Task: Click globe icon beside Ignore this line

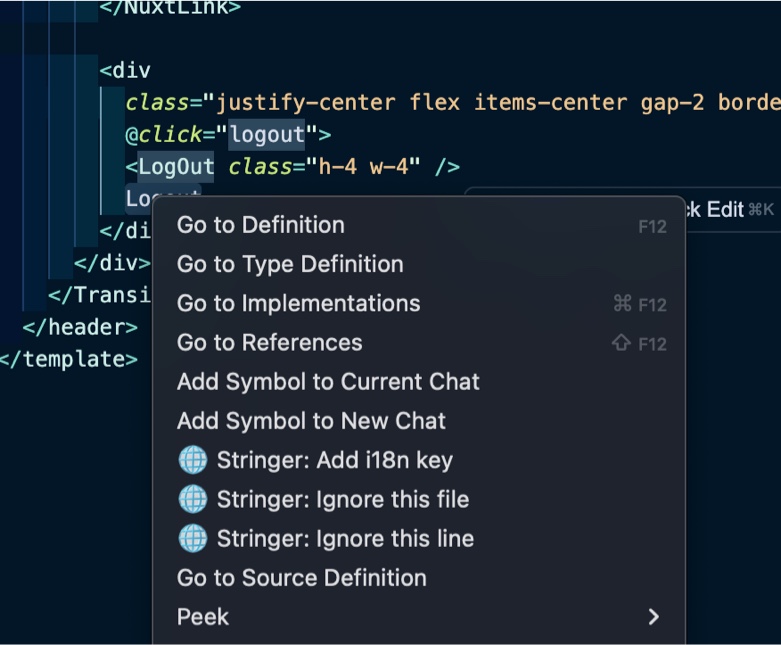Action: pyautogui.click(x=193, y=538)
